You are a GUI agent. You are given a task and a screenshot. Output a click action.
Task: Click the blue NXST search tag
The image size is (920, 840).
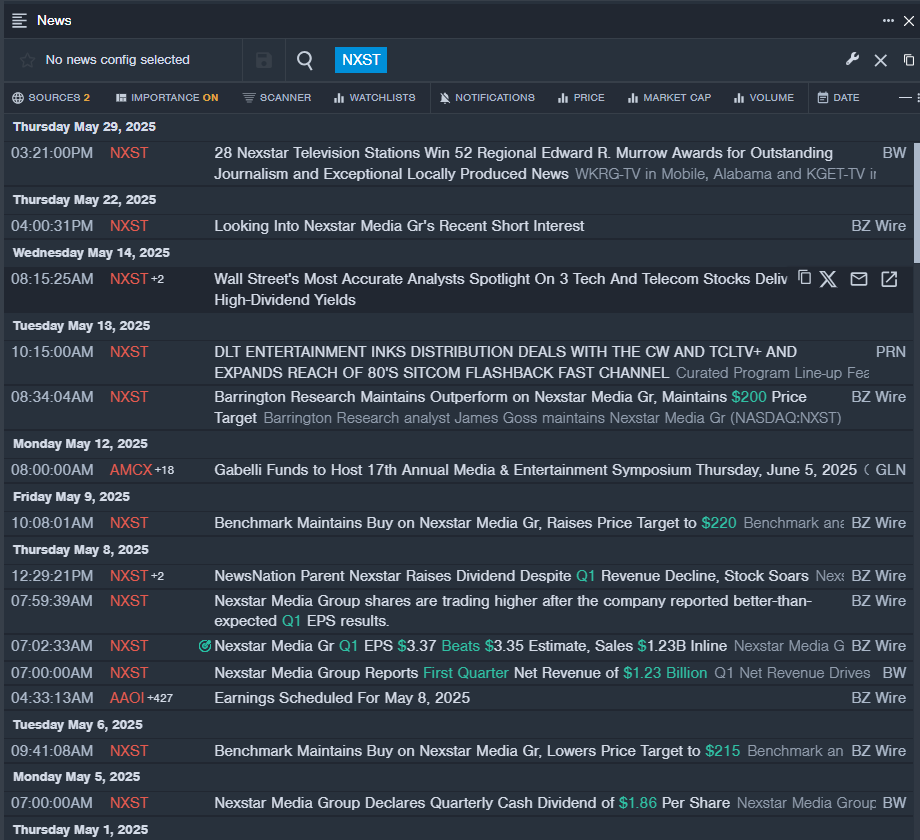(361, 60)
